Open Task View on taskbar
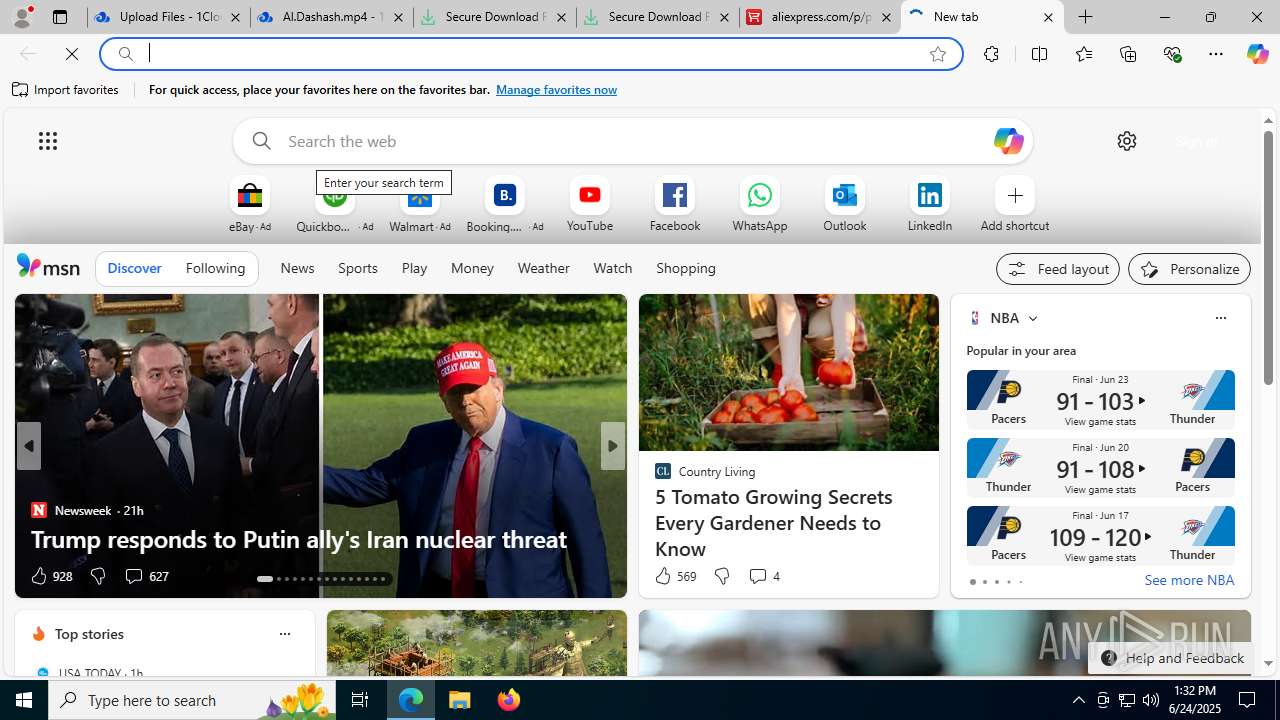1280x720 pixels. point(360,700)
